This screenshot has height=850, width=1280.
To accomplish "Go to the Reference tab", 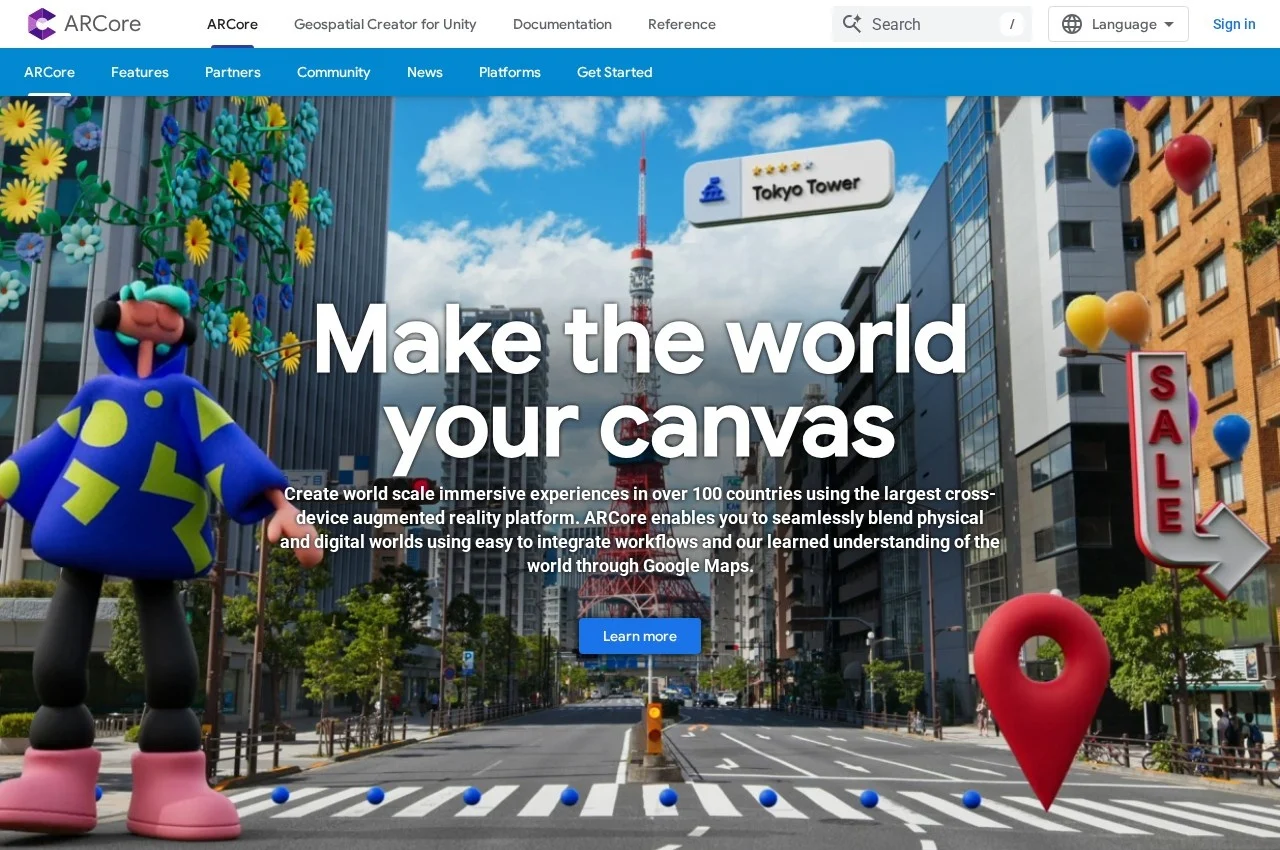I will (x=682, y=24).
